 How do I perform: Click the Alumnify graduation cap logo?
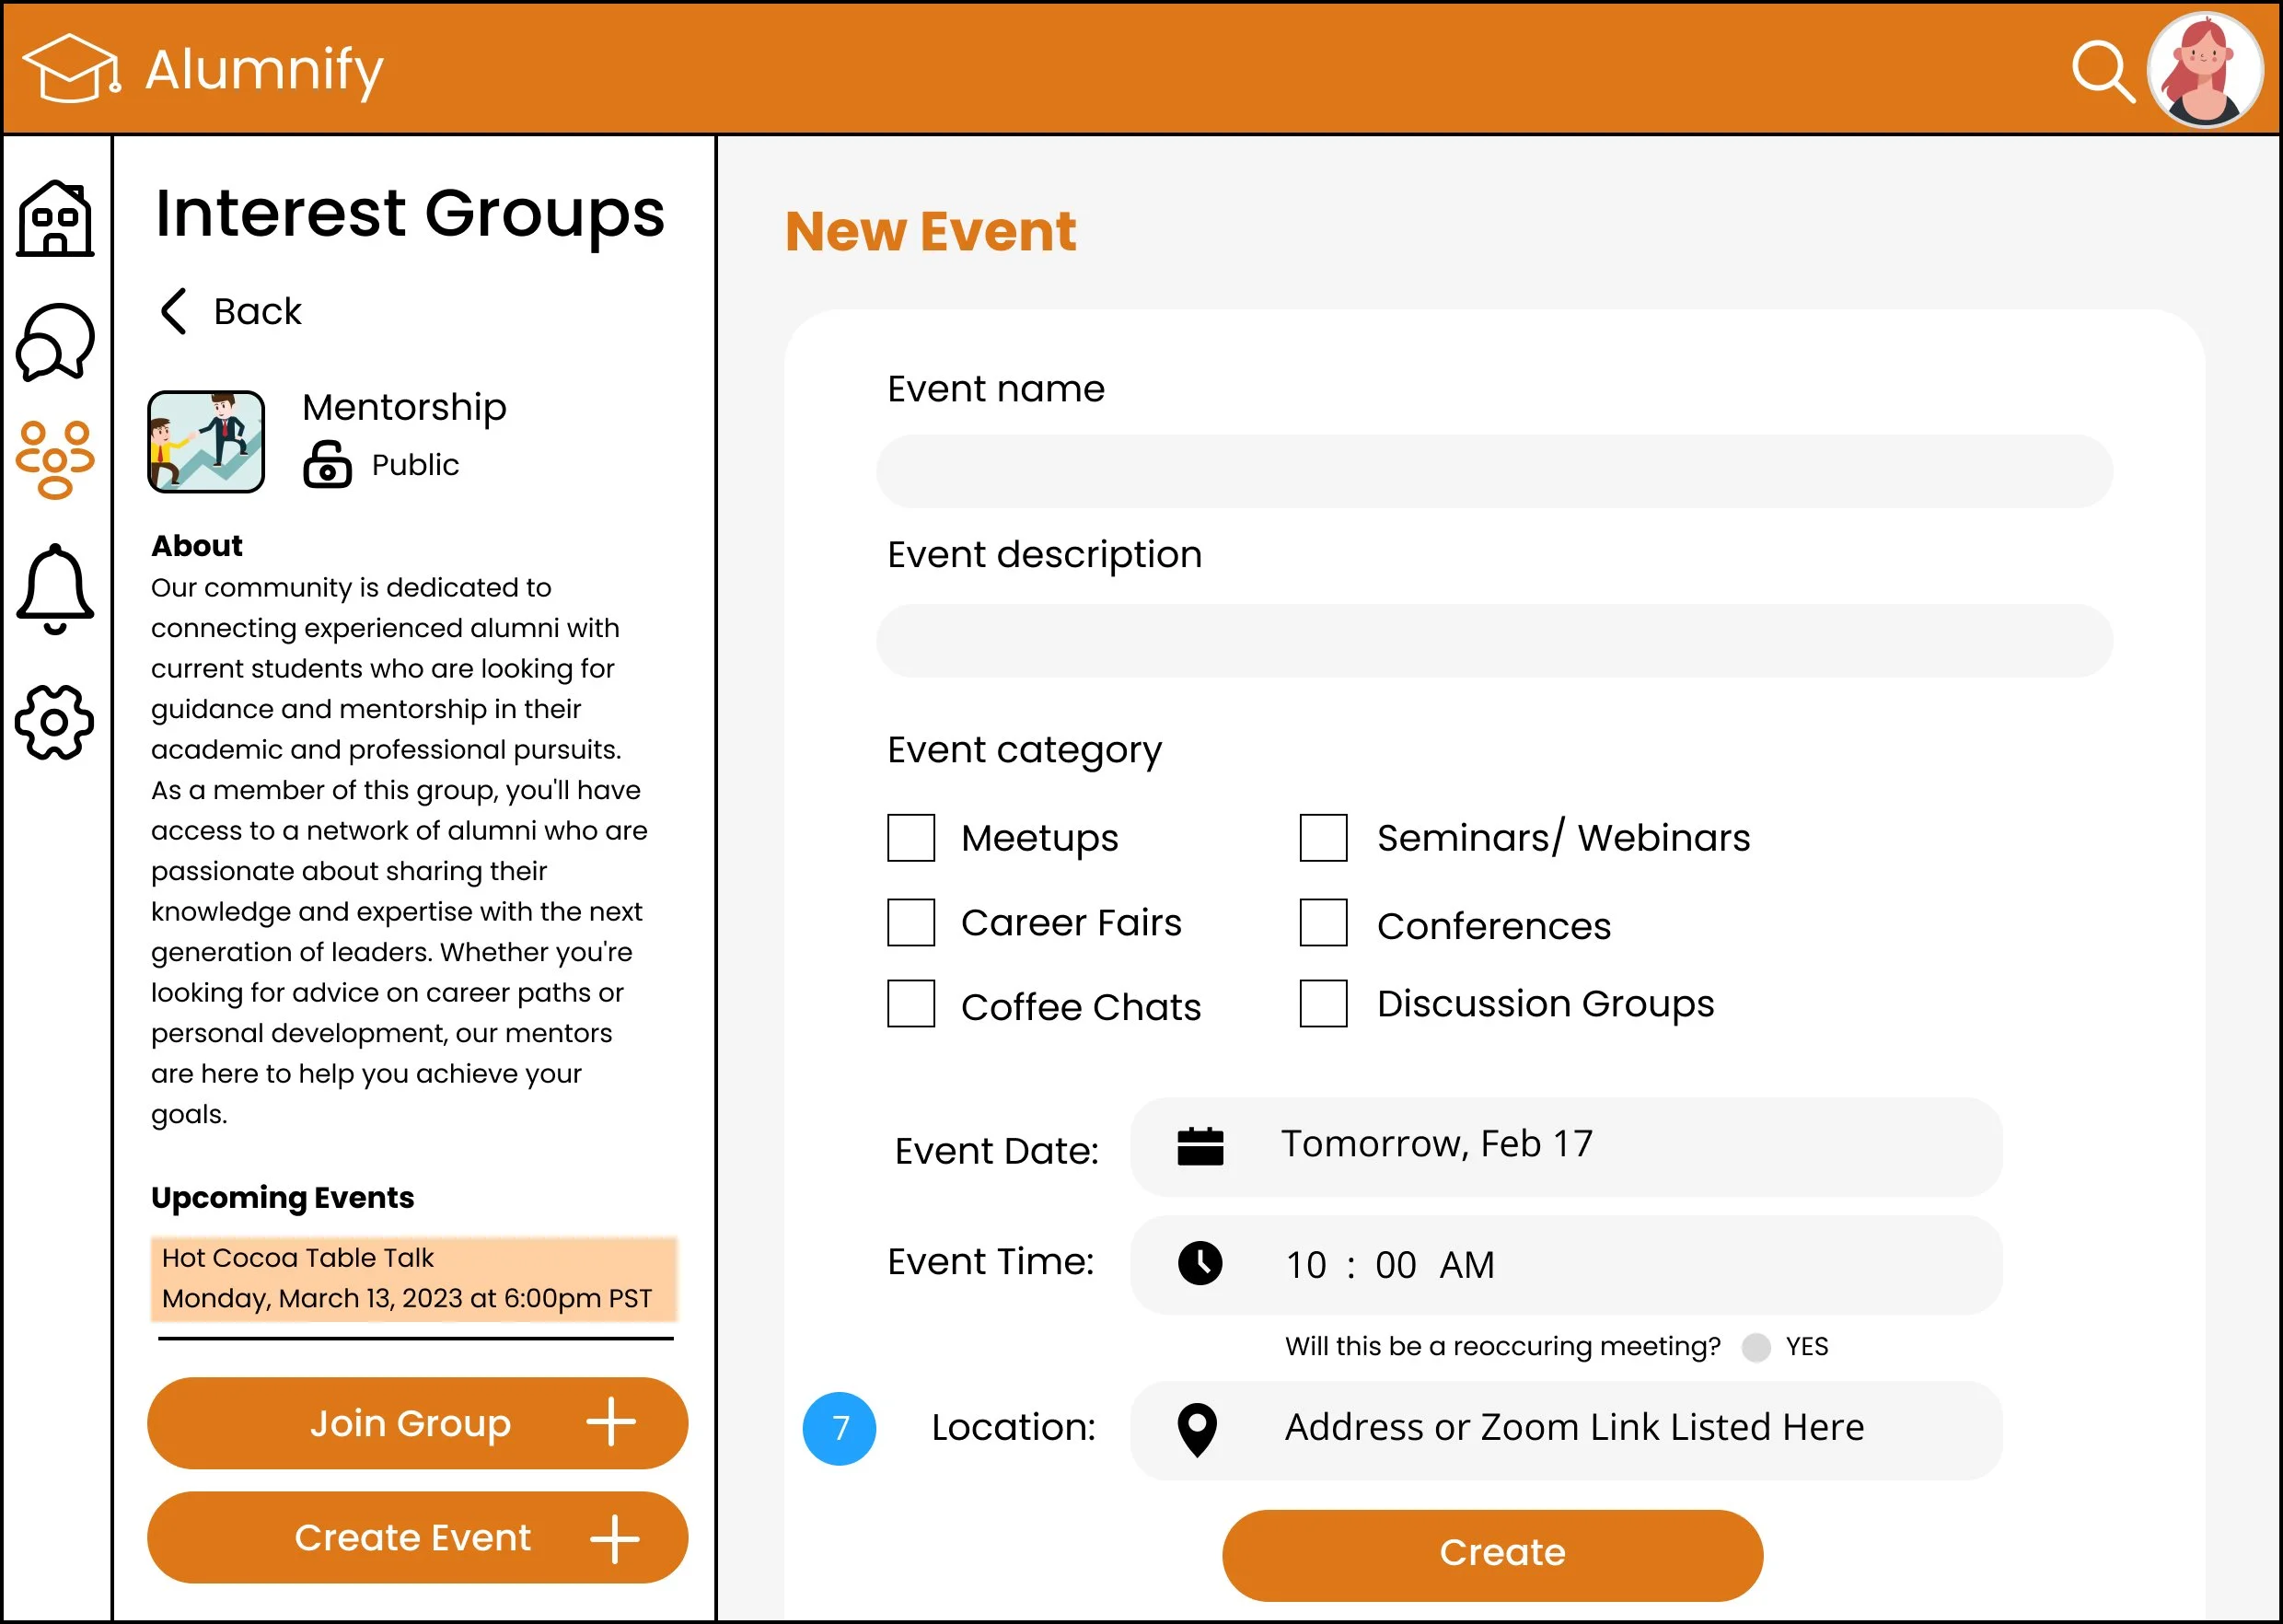[x=70, y=69]
